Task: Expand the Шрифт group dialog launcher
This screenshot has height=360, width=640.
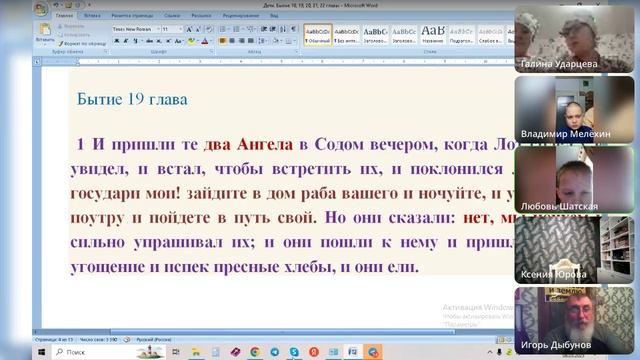Action: coord(211,52)
